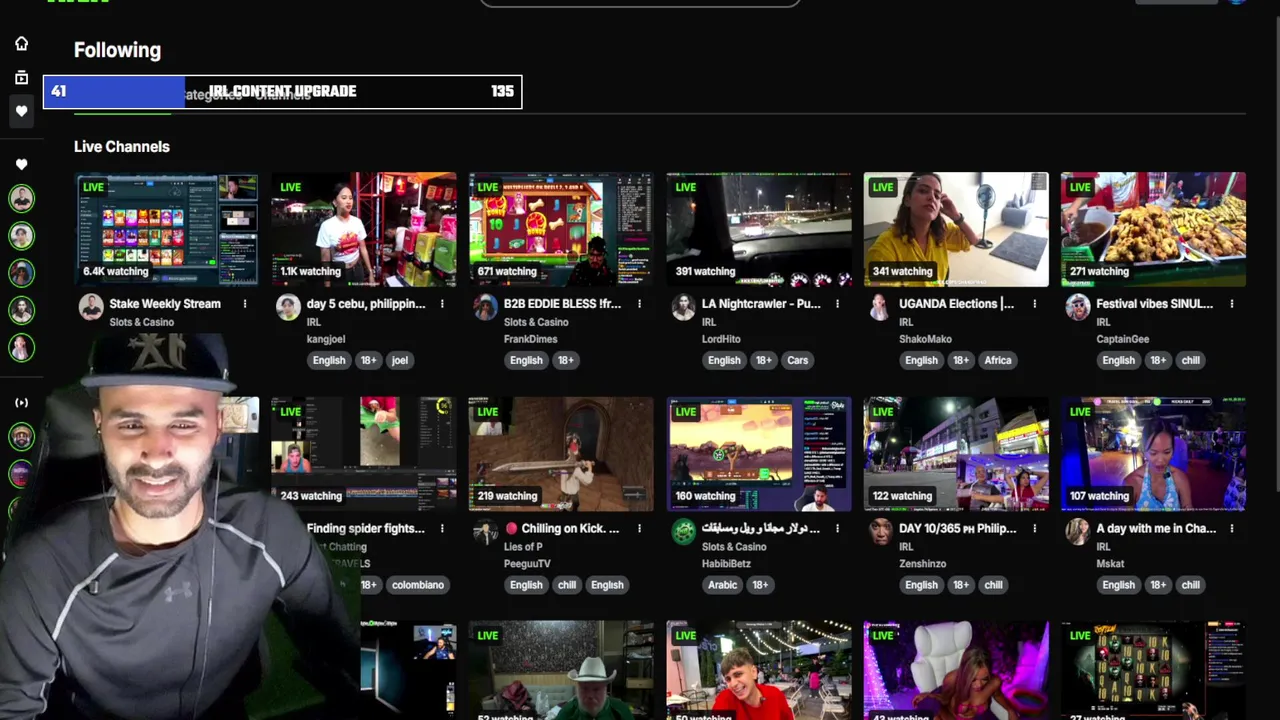1280x720 pixels.
Task: Open Mskat avatar beside A day with me
Action: click(x=1077, y=532)
